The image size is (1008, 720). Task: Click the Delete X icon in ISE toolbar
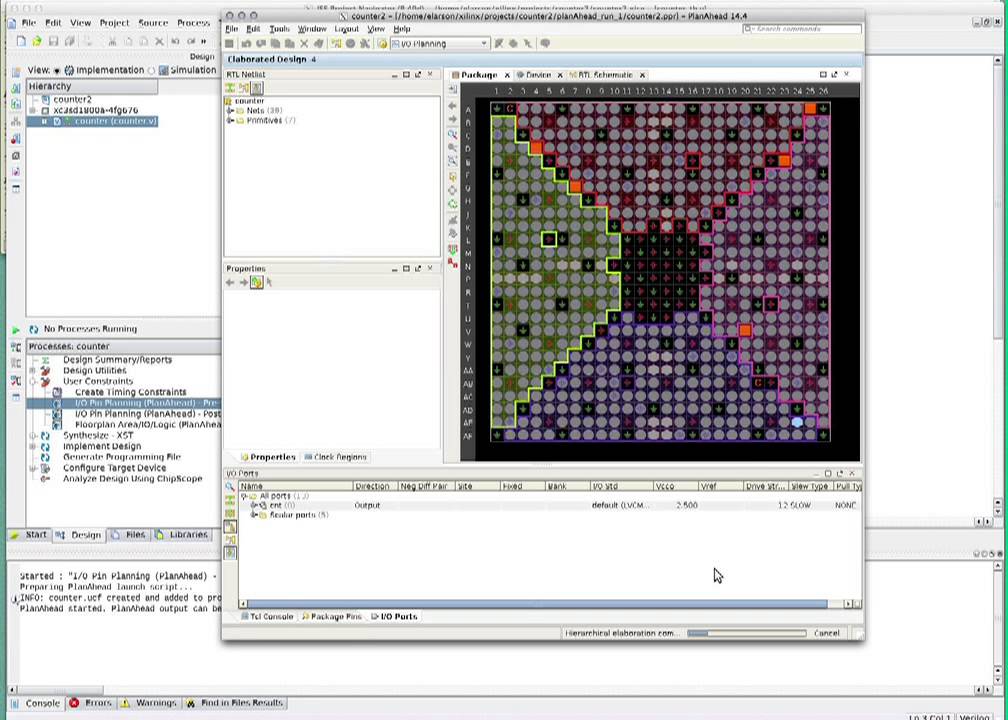tap(160, 41)
